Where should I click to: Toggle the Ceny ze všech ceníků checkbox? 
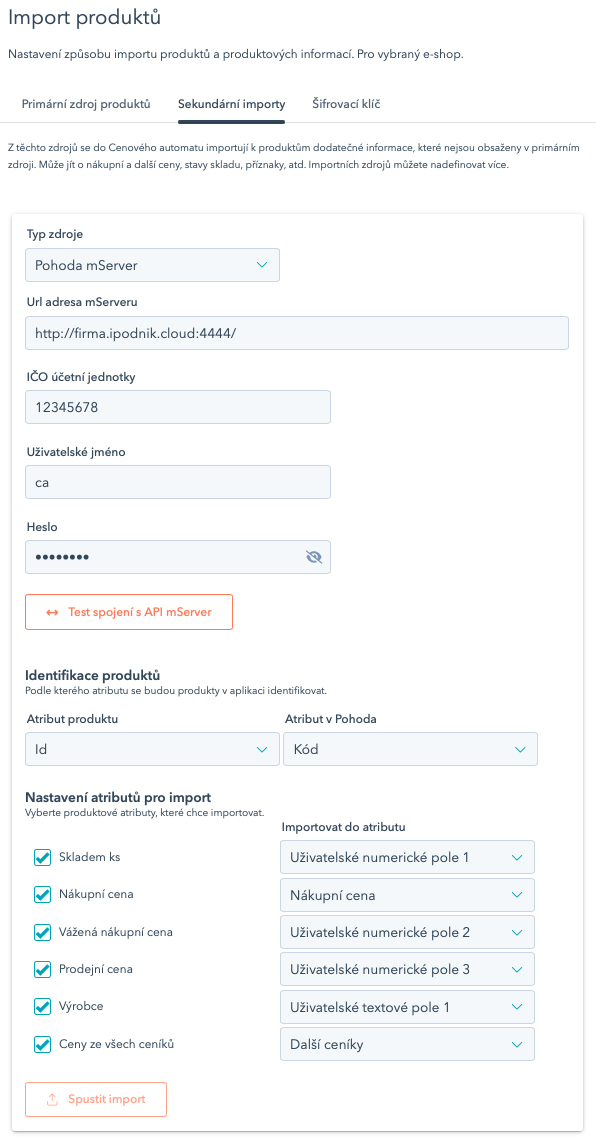[41, 1043]
